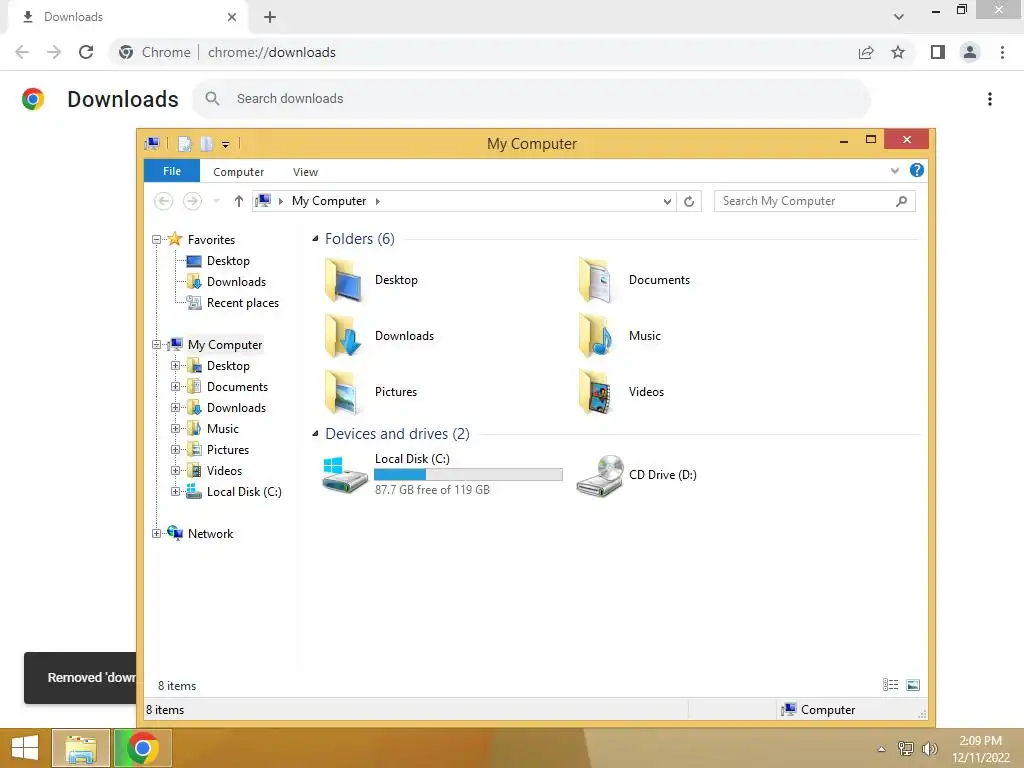The width and height of the screenshot is (1024, 768).
Task: Open the address bar history dropdown
Action: [667, 201]
